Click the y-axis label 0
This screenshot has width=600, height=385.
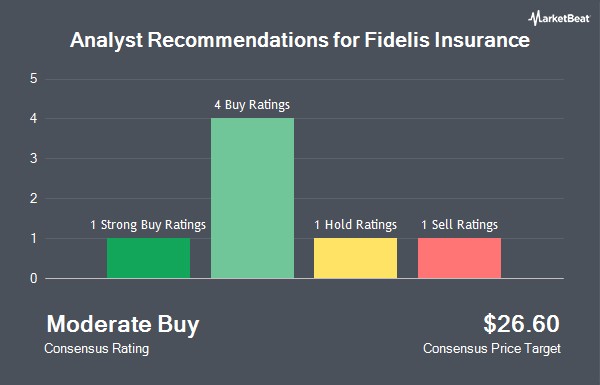pyautogui.click(x=34, y=279)
